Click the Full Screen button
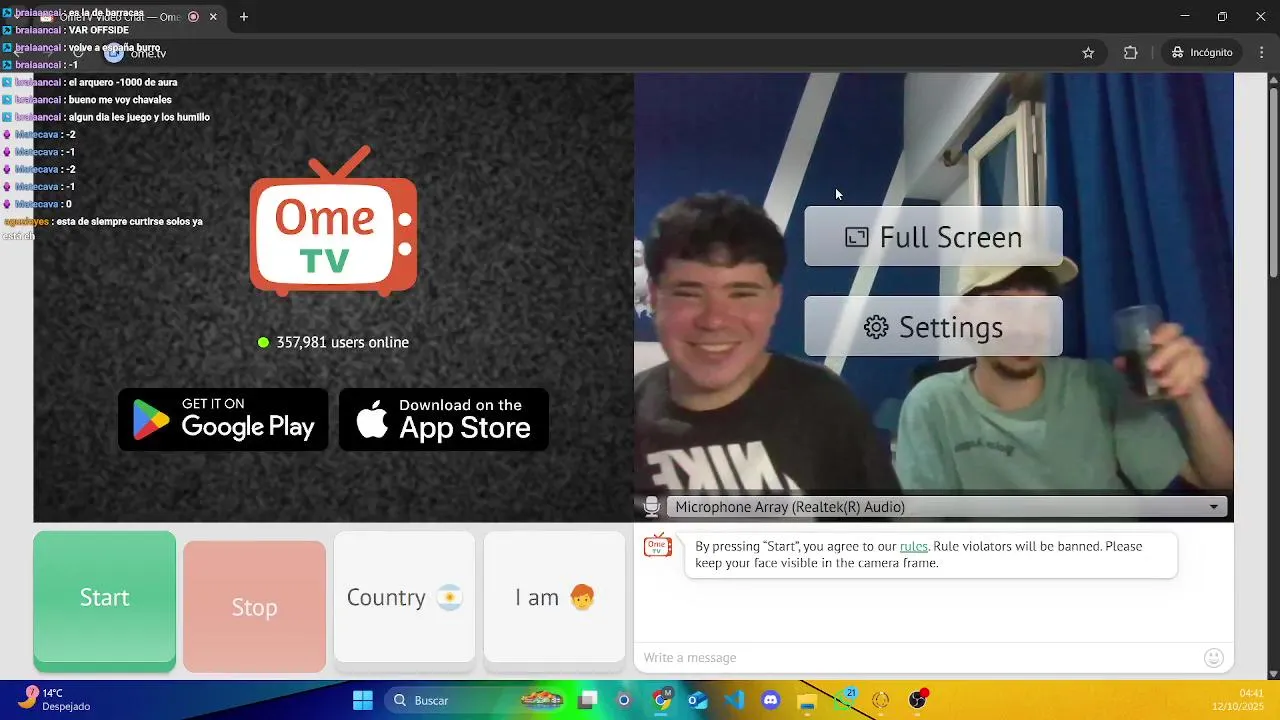Viewport: 1280px width, 720px height. (933, 237)
